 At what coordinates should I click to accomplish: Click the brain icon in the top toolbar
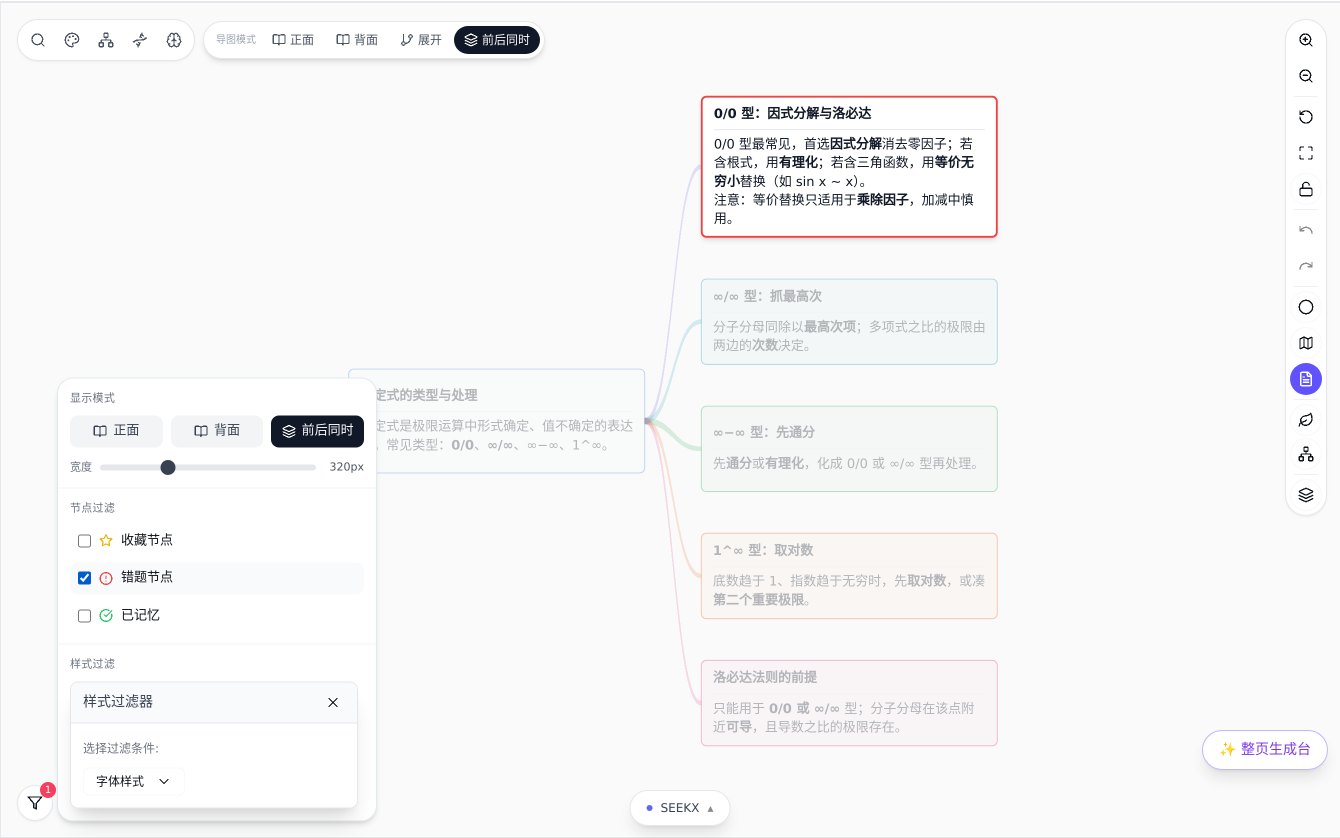174,40
